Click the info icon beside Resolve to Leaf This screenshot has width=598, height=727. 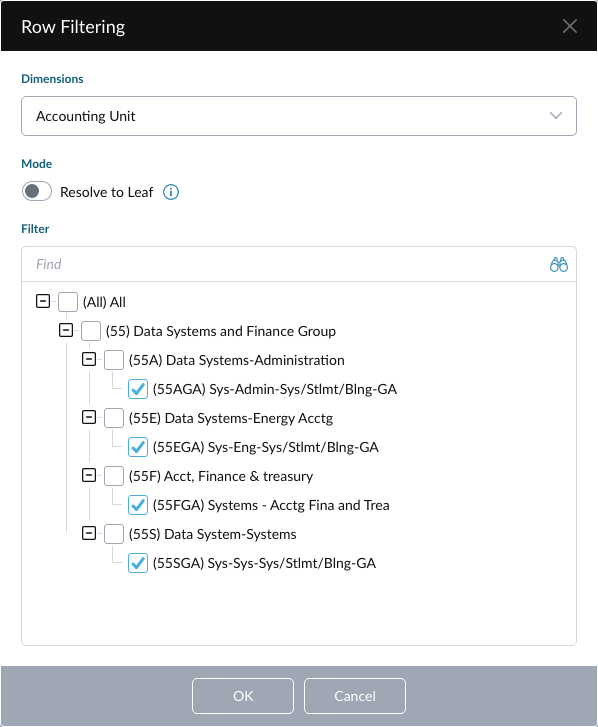pyautogui.click(x=171, y=192)
